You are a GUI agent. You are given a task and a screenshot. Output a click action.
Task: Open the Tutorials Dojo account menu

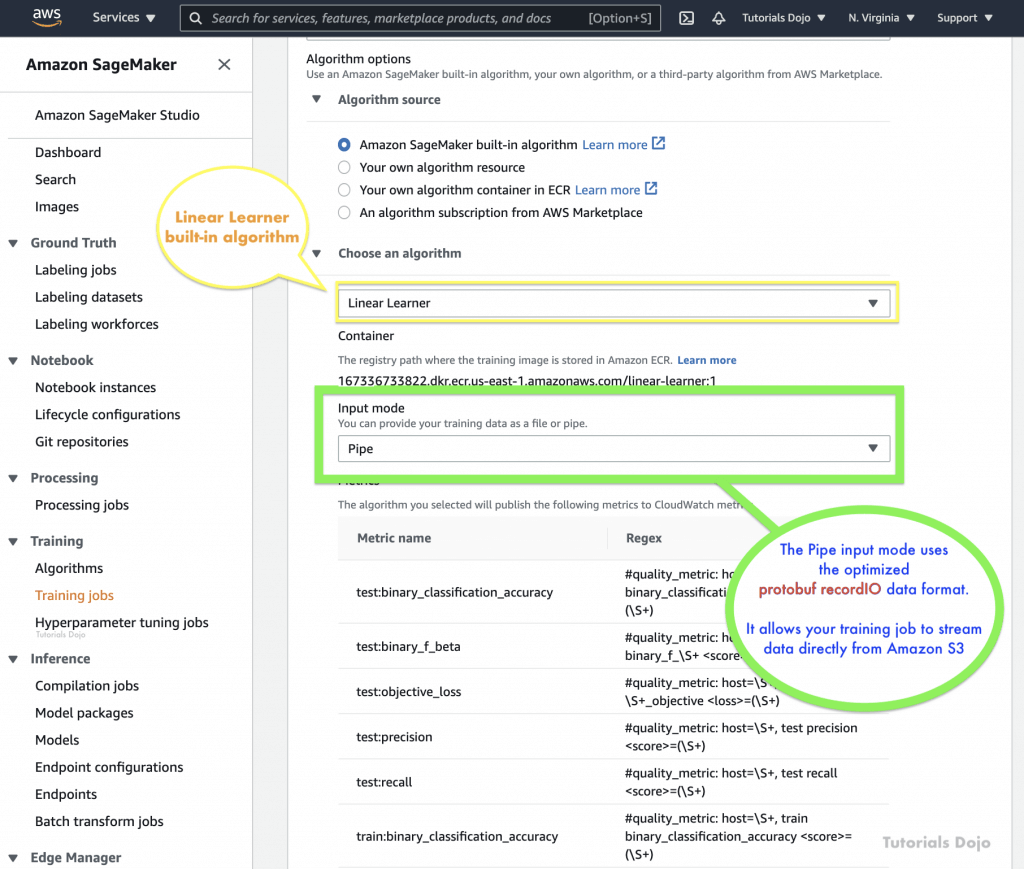point(784,18)
